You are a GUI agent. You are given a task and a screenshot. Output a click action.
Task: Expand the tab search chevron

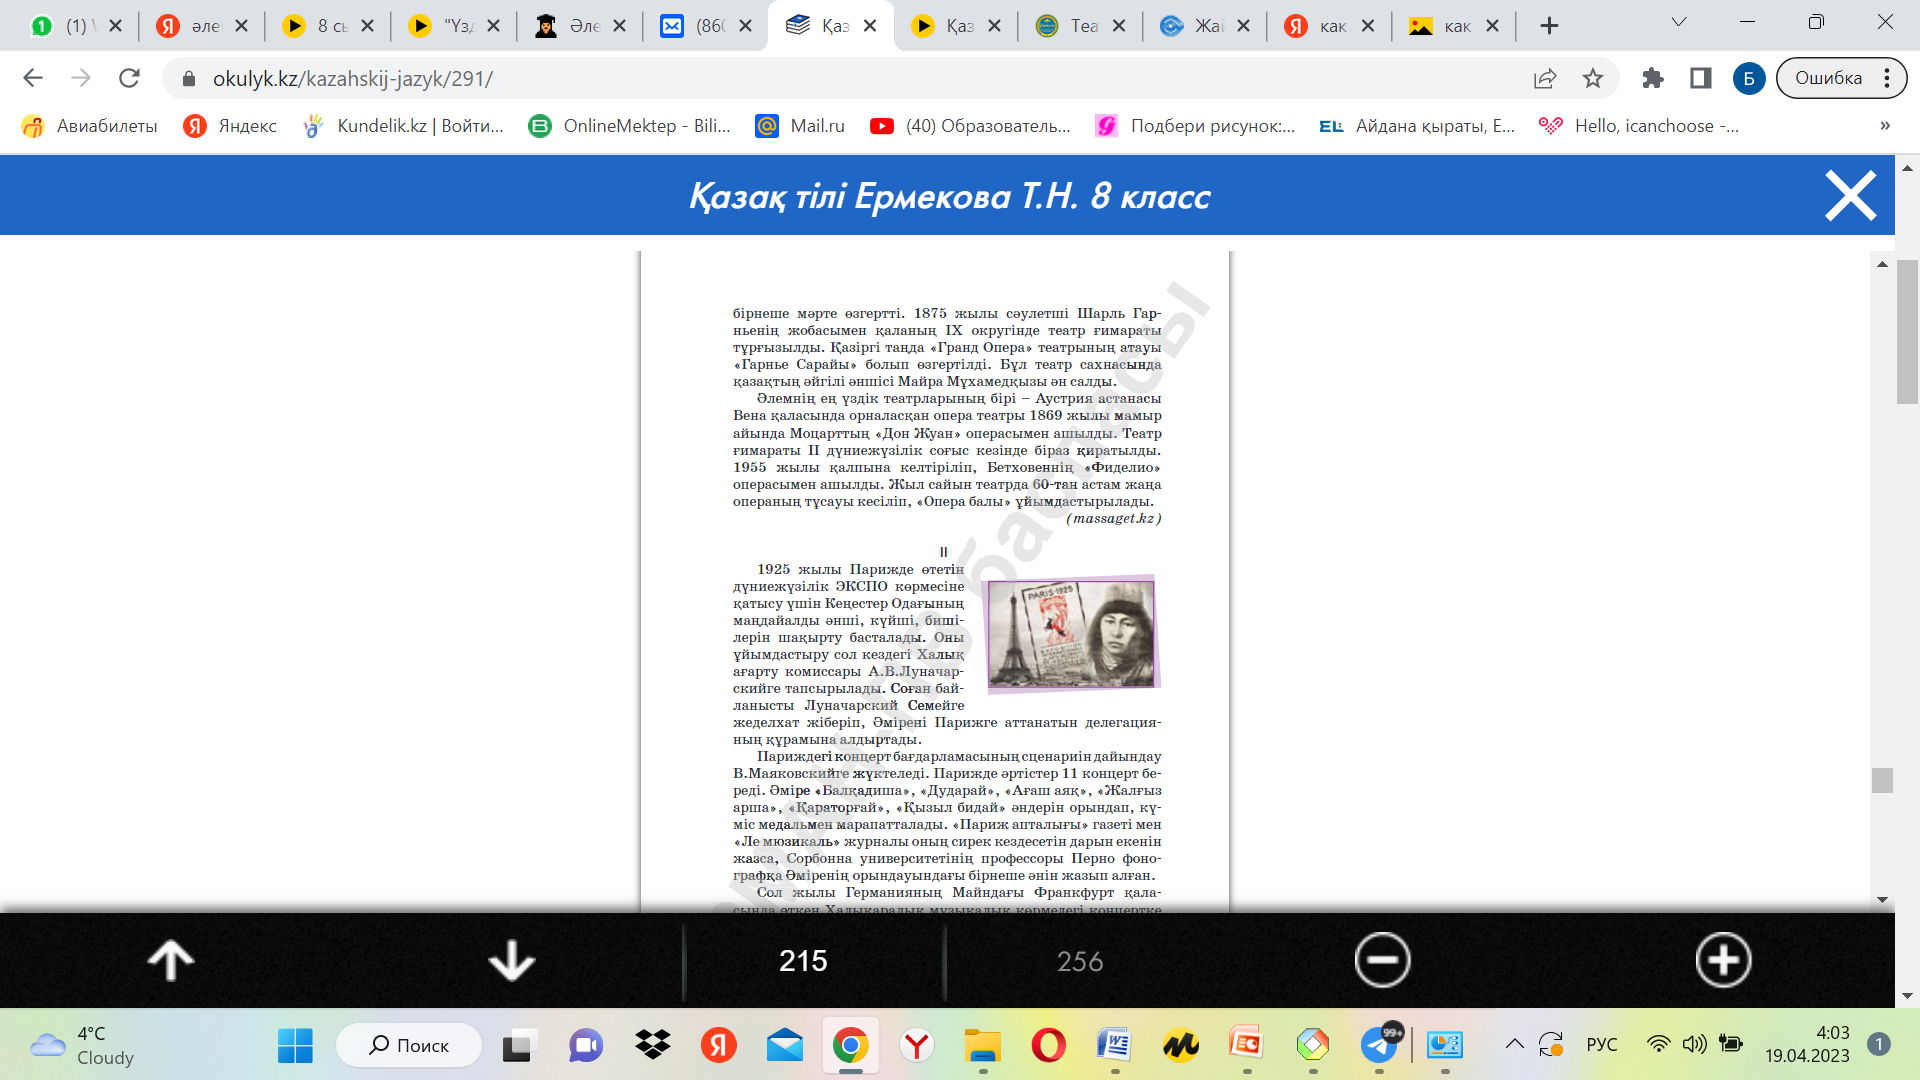1679,23
